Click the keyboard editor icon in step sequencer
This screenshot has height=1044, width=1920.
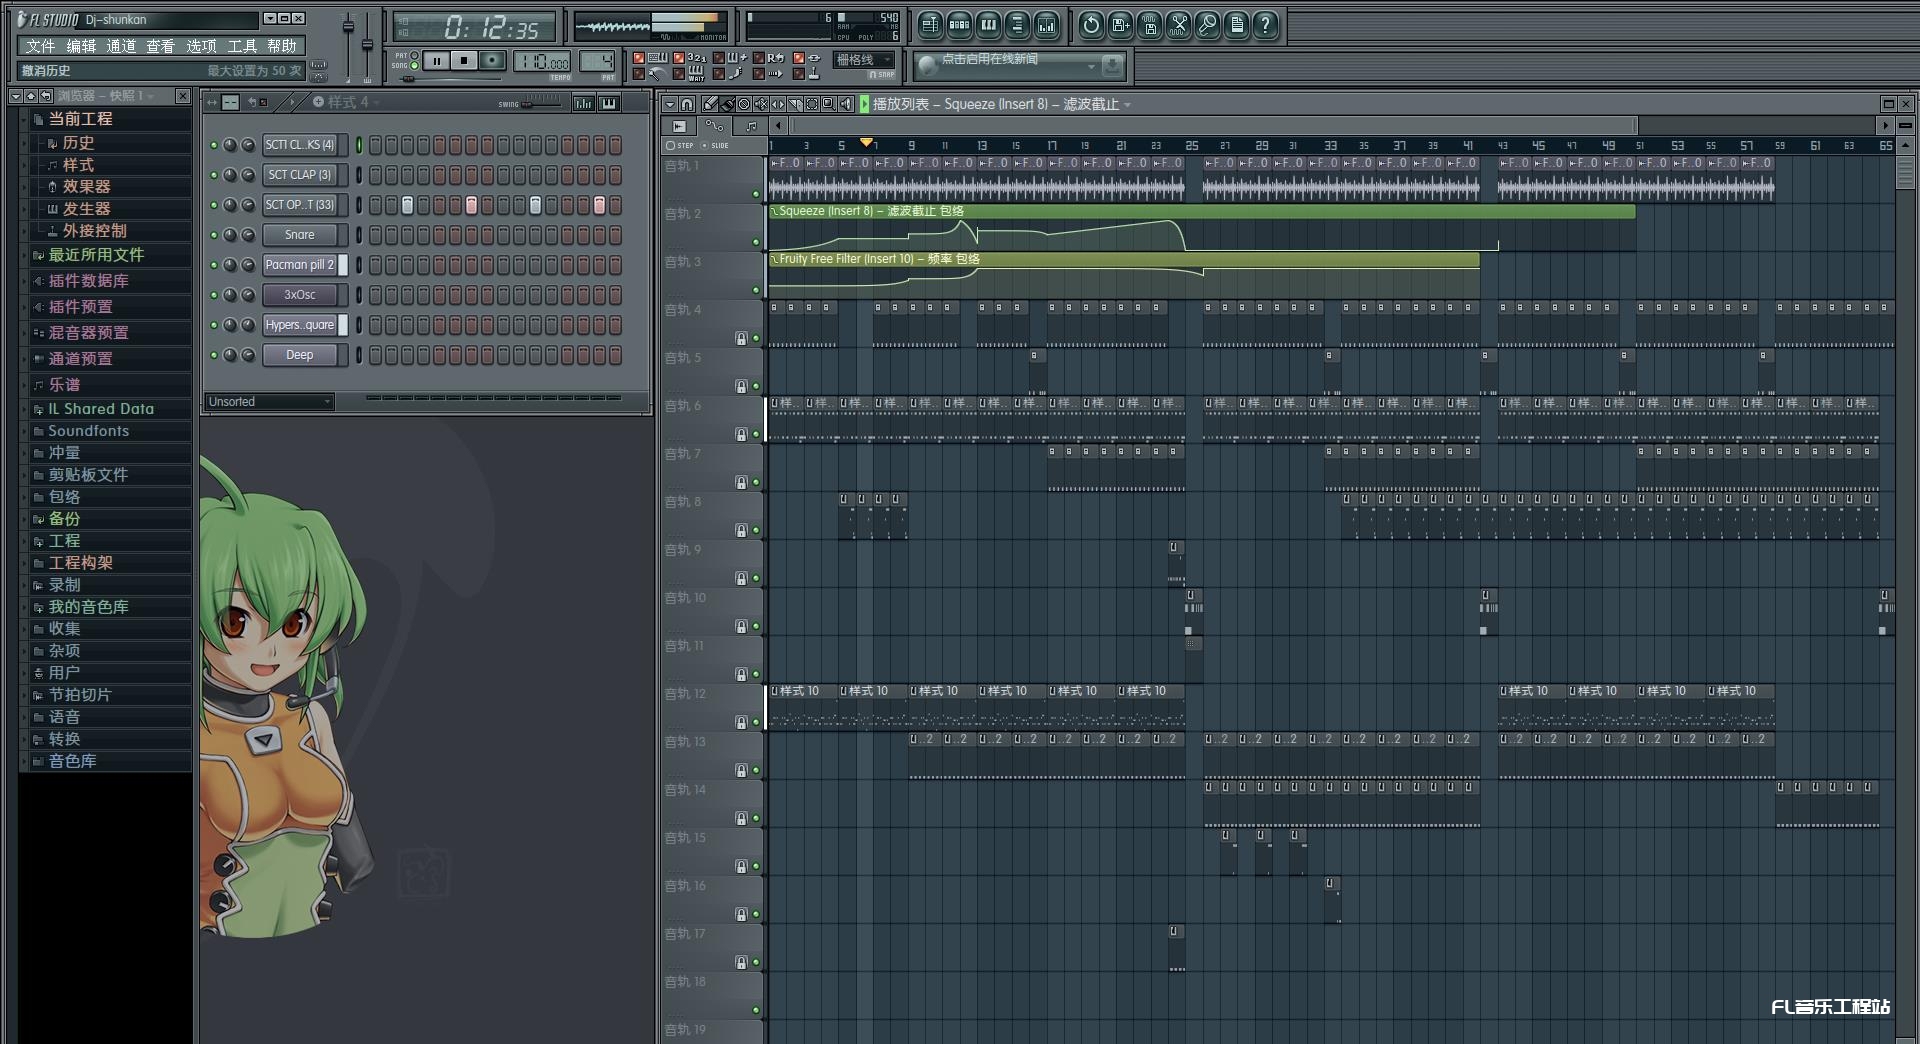609,102
